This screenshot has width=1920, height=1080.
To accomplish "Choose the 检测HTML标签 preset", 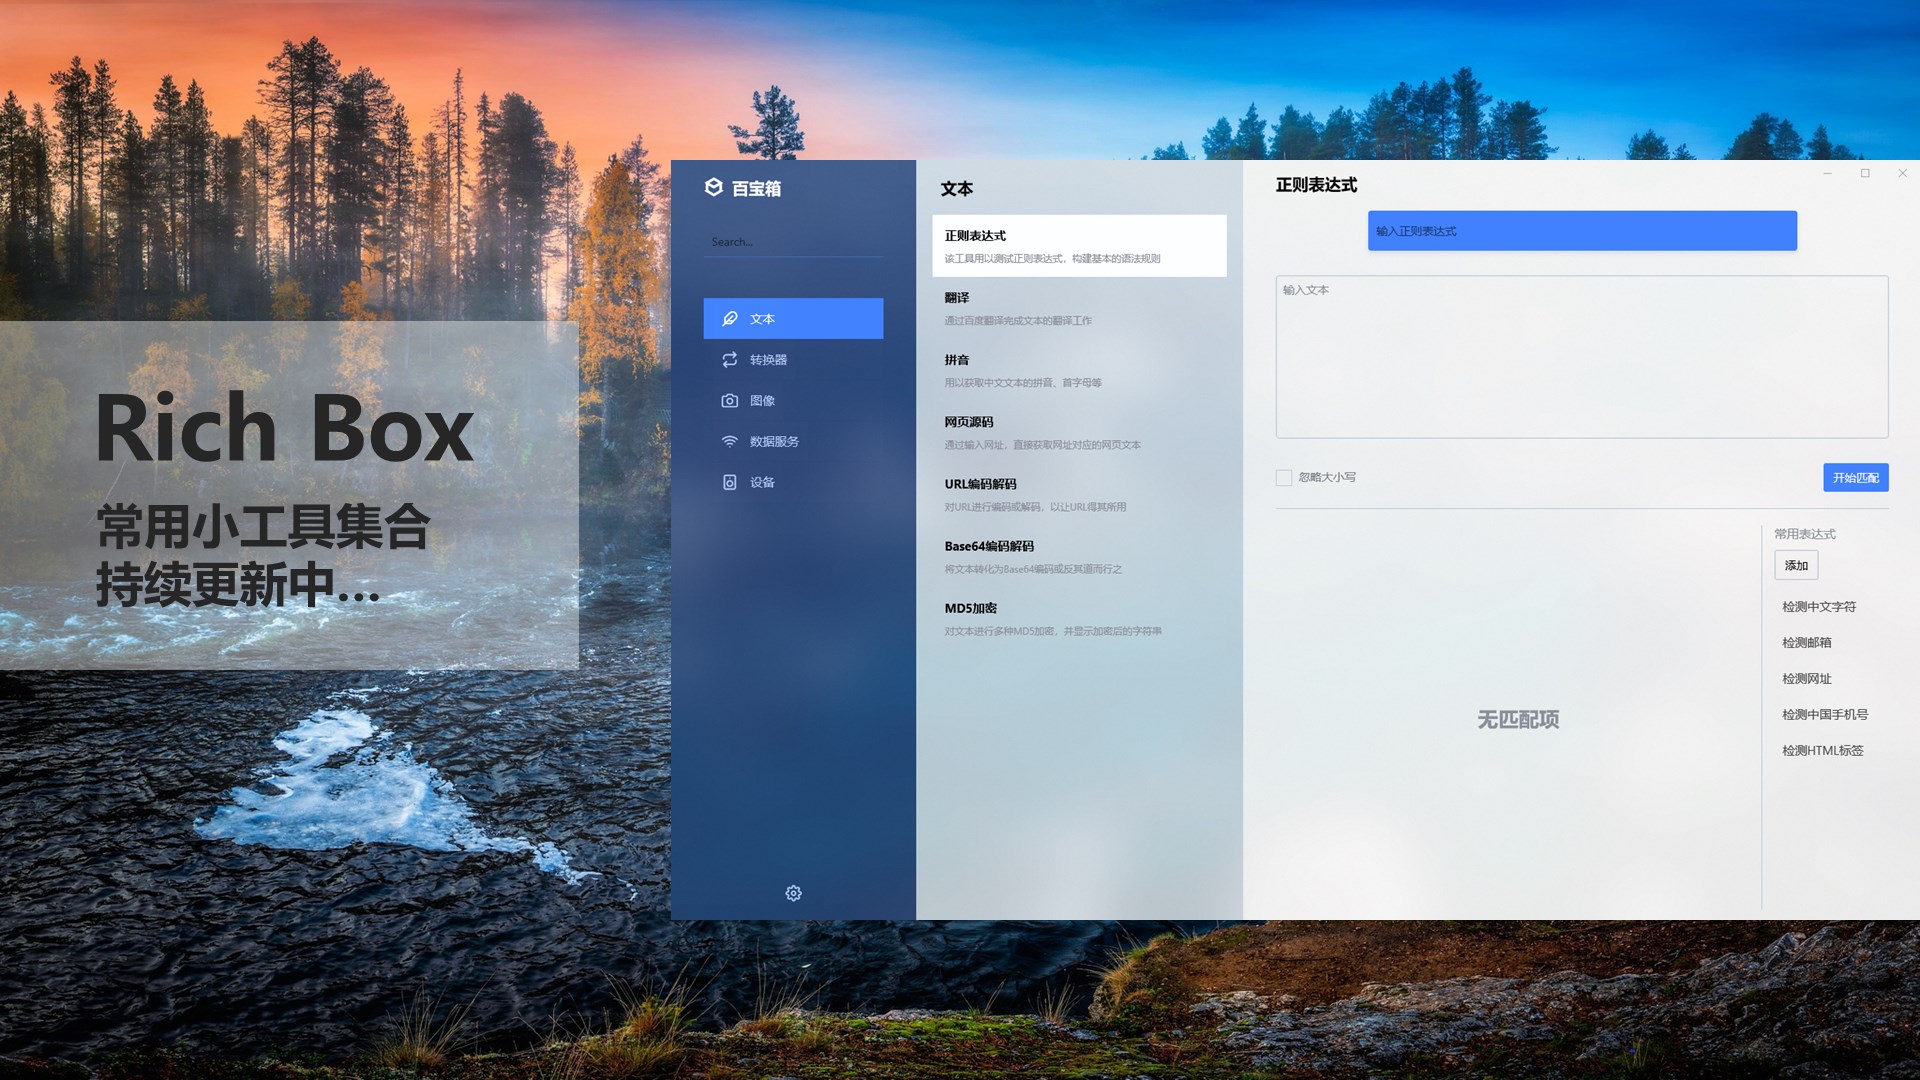I will pyautogui.click(x=1822, y=751).
